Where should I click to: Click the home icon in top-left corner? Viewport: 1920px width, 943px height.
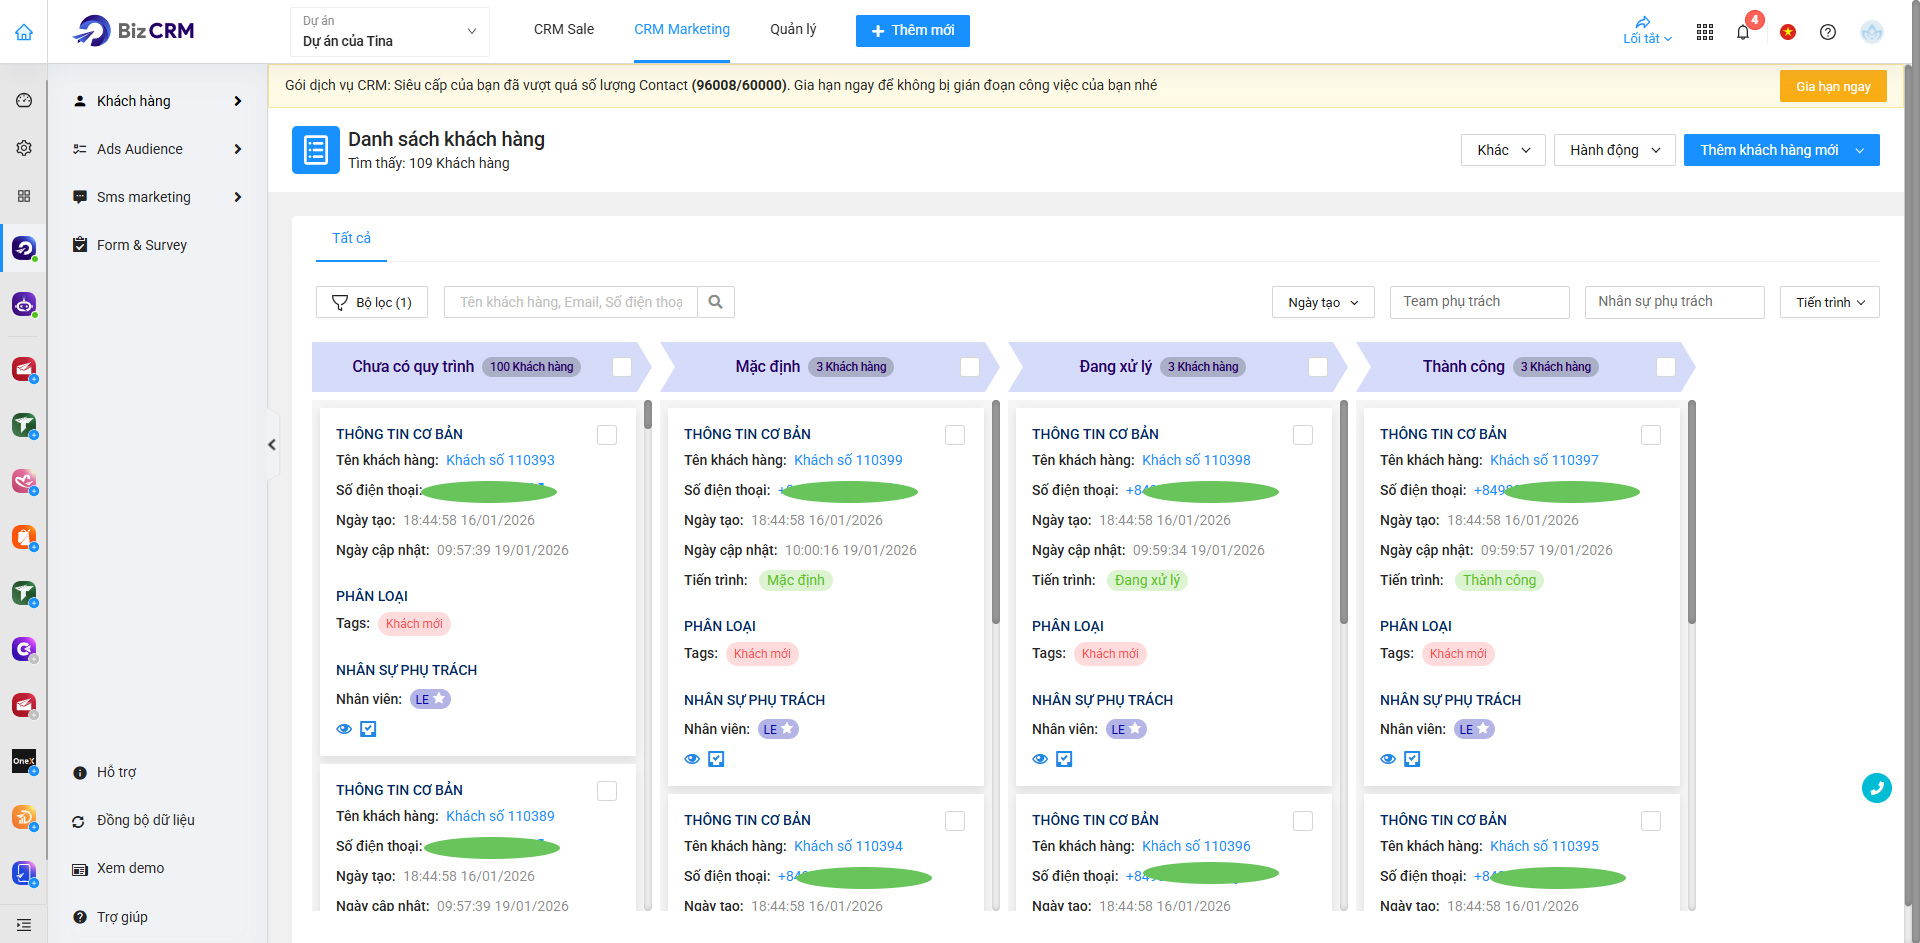click(x=24, y=32)
